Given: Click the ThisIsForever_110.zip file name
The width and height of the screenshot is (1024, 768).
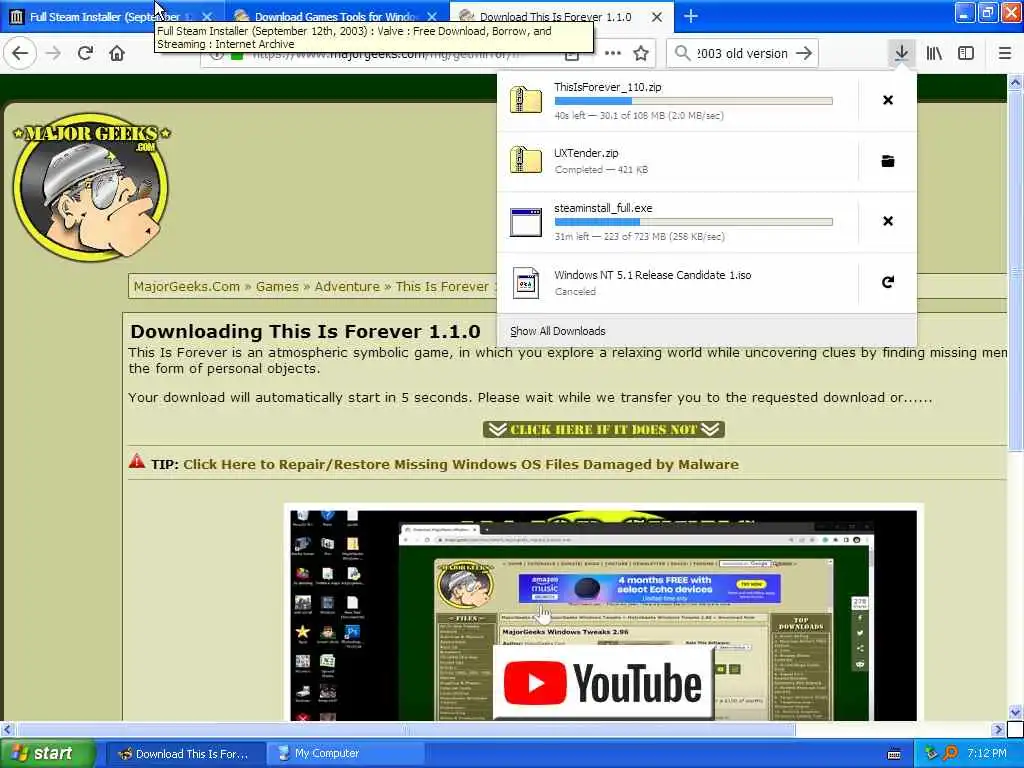Looking at the screenshot, I should click(x=607, y=87).
